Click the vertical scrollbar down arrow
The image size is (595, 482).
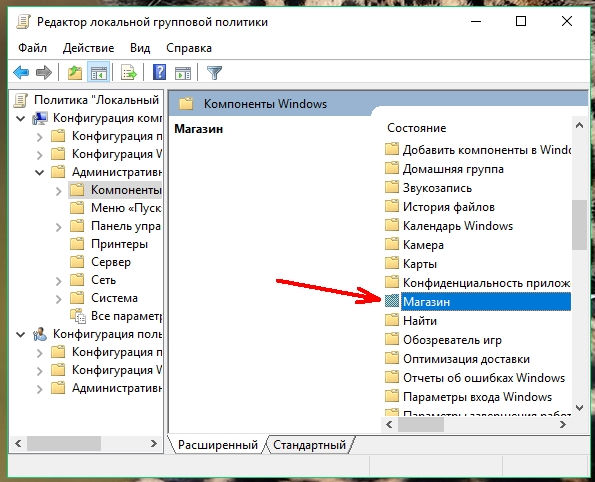coord(579,408)
